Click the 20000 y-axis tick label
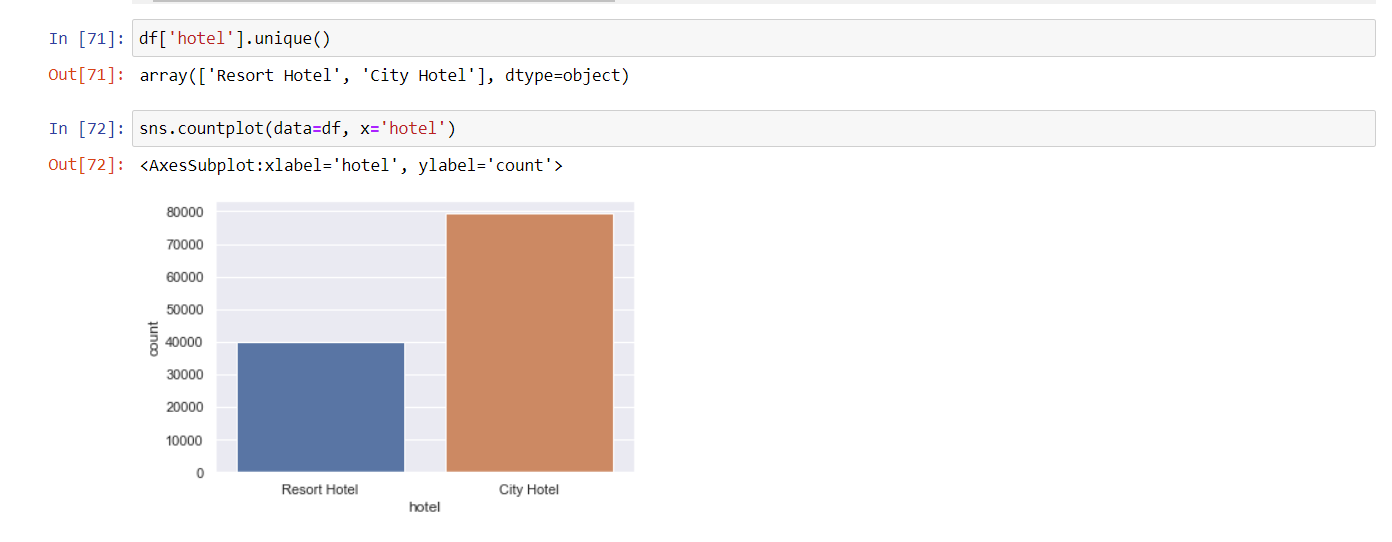This screenshot has height=542, width=1392. [x=186, y=407]
